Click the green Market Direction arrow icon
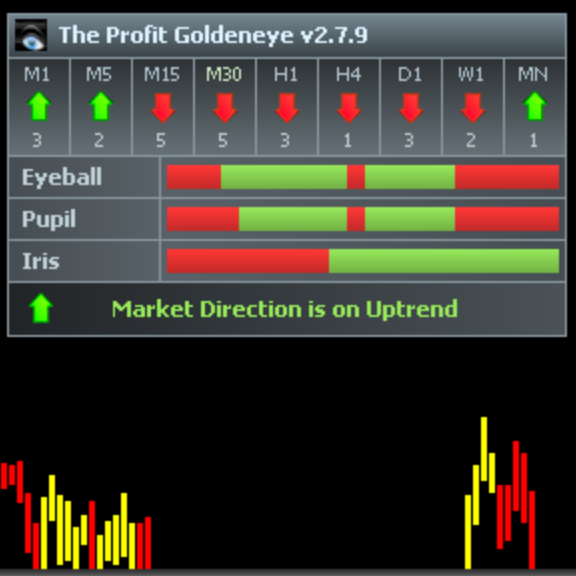 pos(41,308)
